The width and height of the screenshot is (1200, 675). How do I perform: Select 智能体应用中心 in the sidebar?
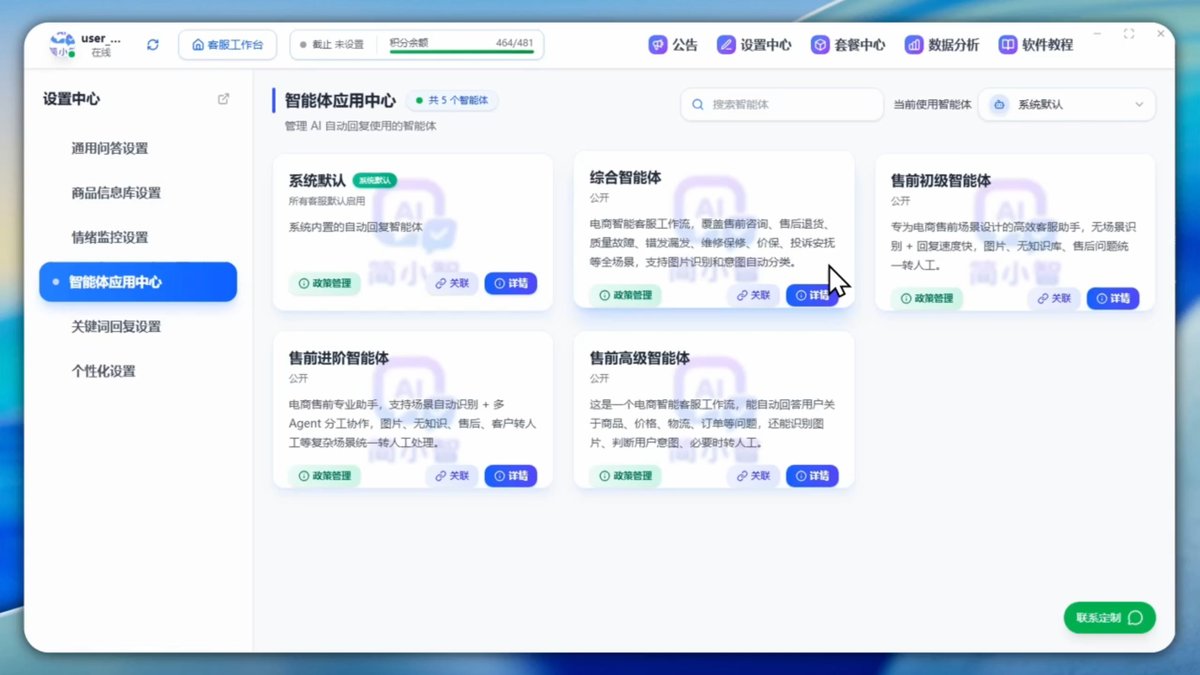click(138, 282)
